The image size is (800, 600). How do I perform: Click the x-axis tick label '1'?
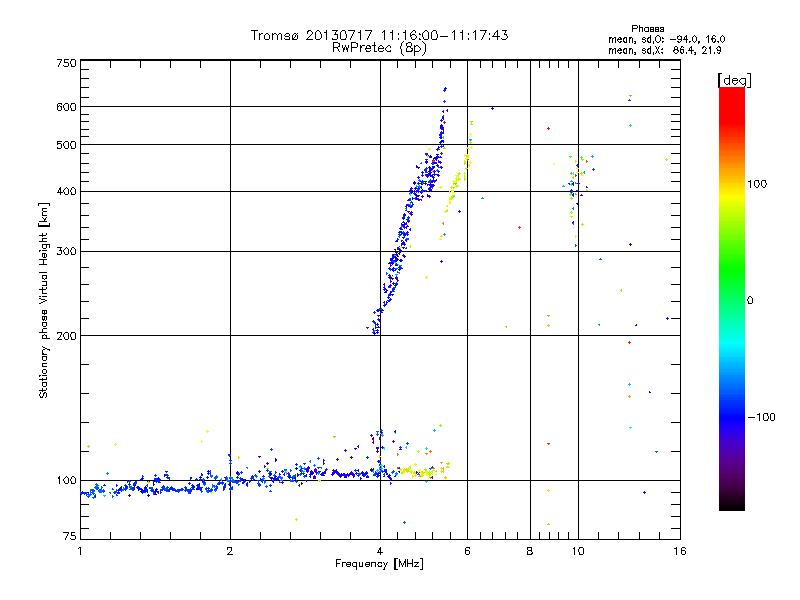(x=80, y=551)
